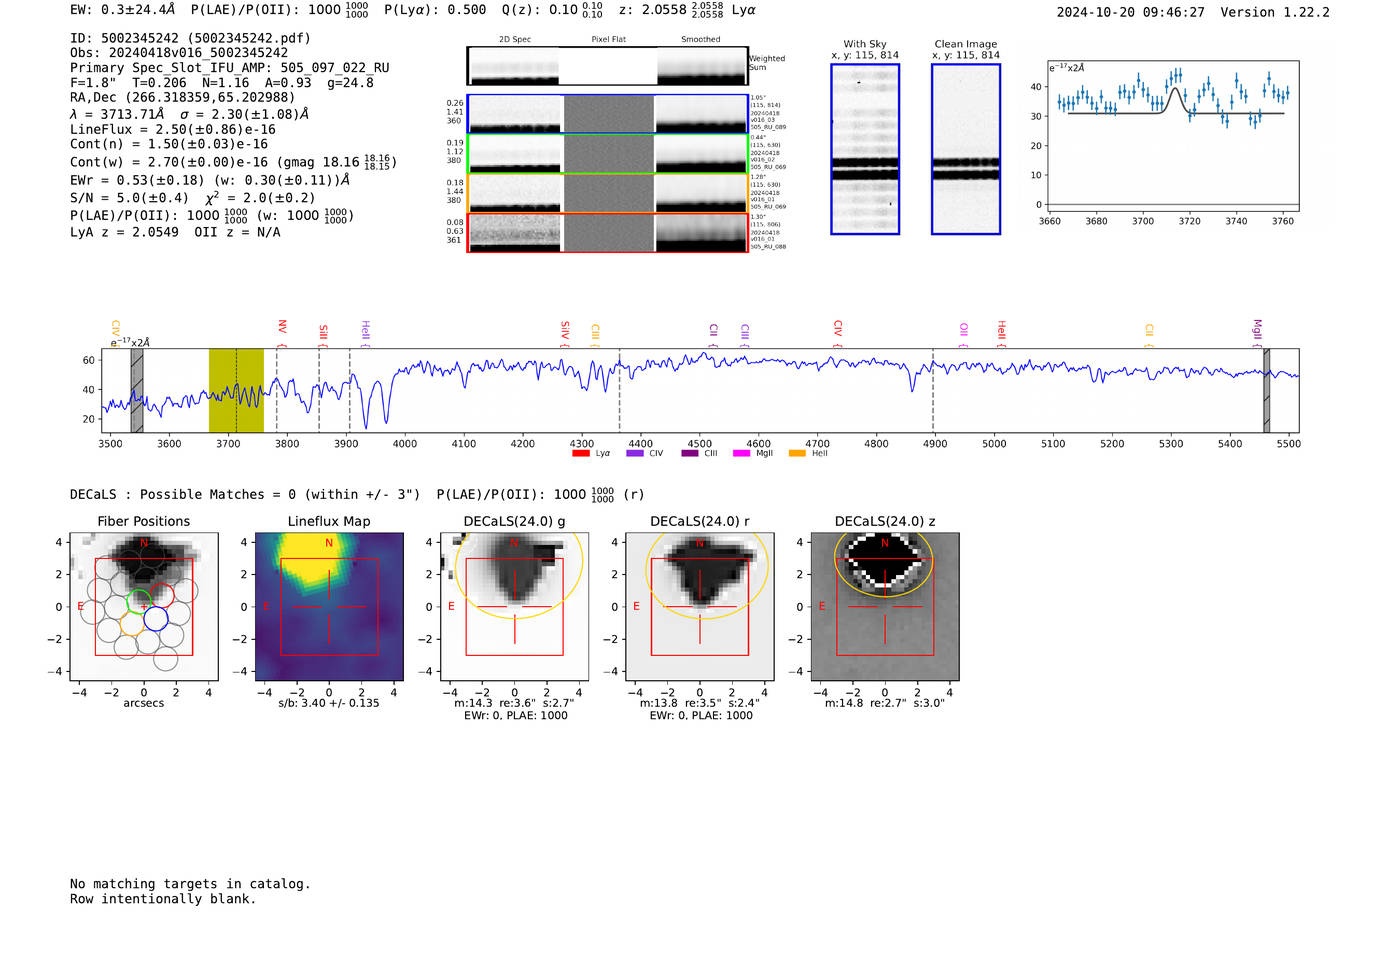Click the 'm:14.8 re:2.7"' caption
1400x953 pixels.
(885, 703)
